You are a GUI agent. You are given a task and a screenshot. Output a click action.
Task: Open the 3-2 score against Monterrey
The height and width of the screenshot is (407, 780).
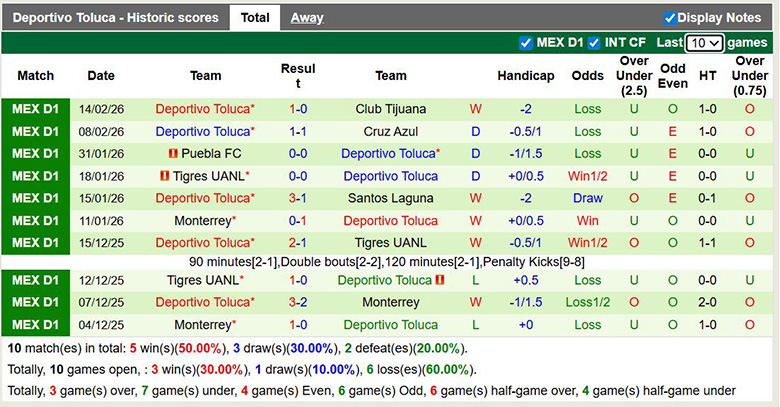298,302
